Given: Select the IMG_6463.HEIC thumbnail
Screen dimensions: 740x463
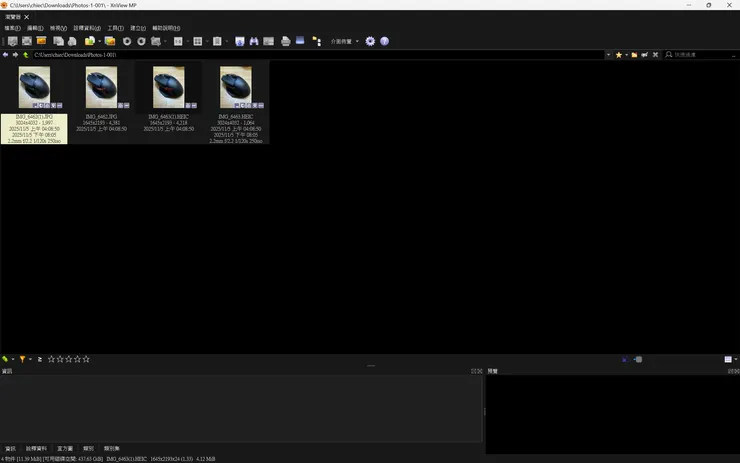Looking at the screenshot, I should (x=236, y=87).
